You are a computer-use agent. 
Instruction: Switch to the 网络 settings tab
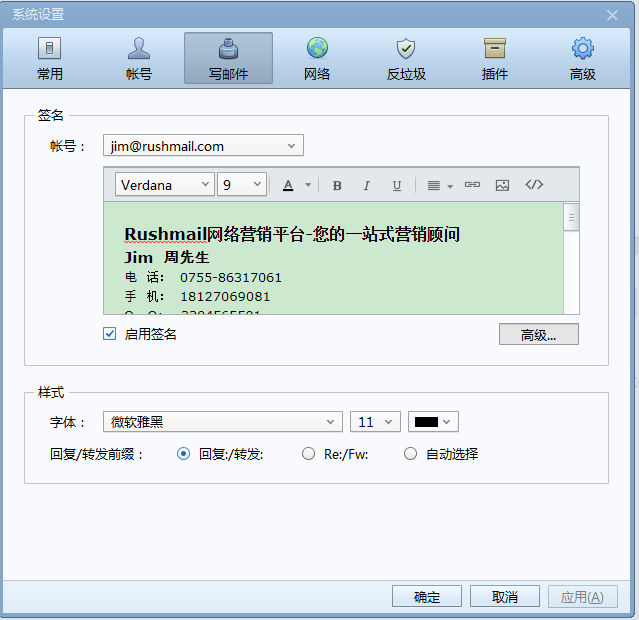click(317, 58)
